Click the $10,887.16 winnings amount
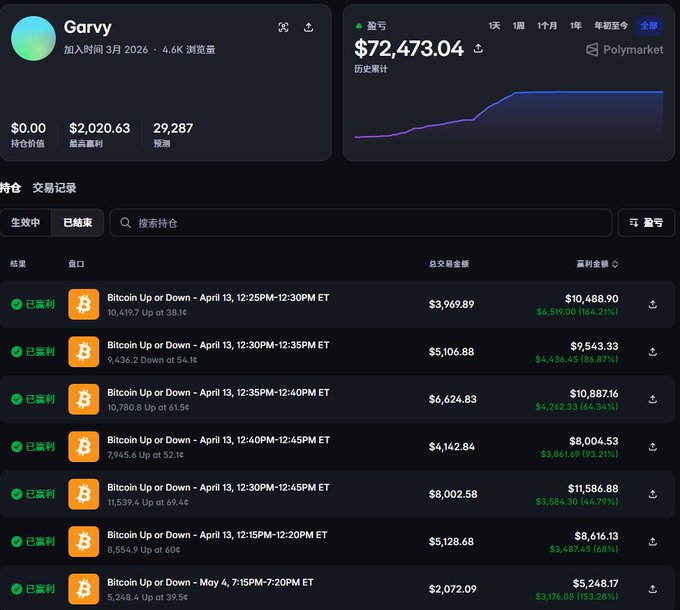 [x=594, y=394]
